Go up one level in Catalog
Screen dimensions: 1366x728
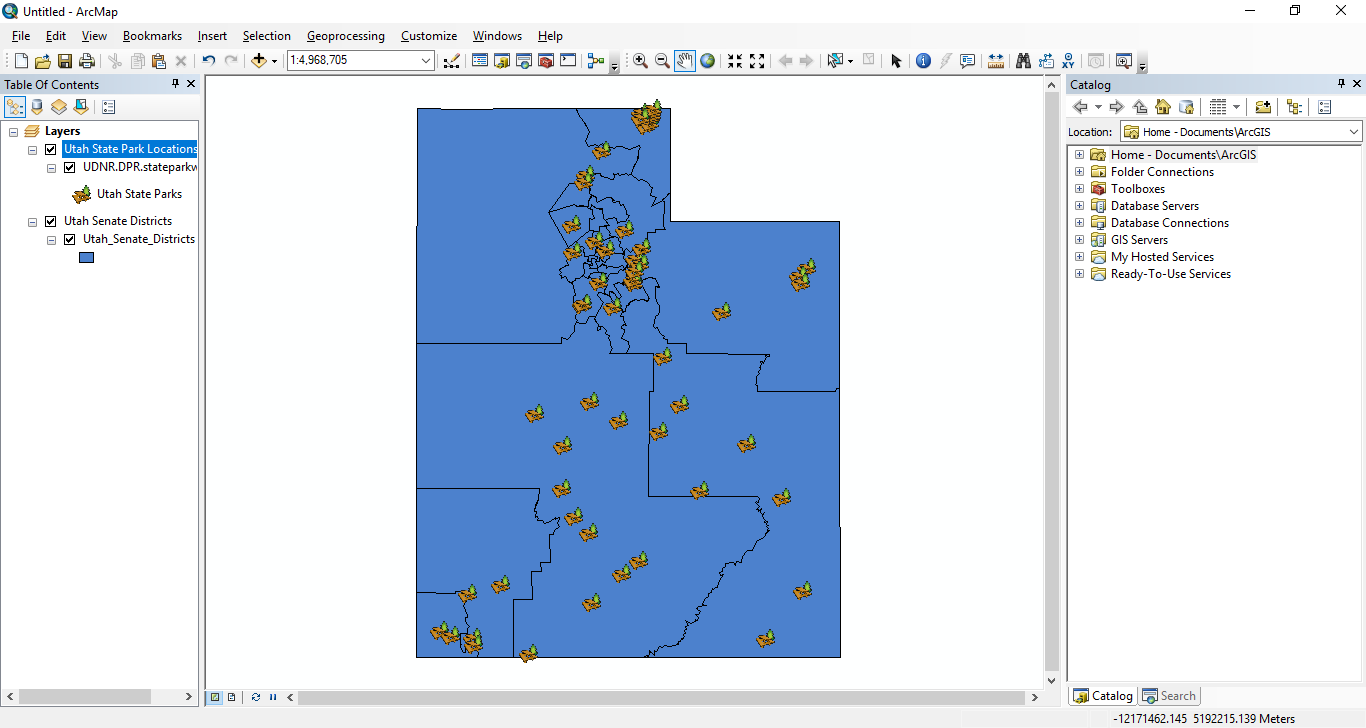pos(1140,106)
